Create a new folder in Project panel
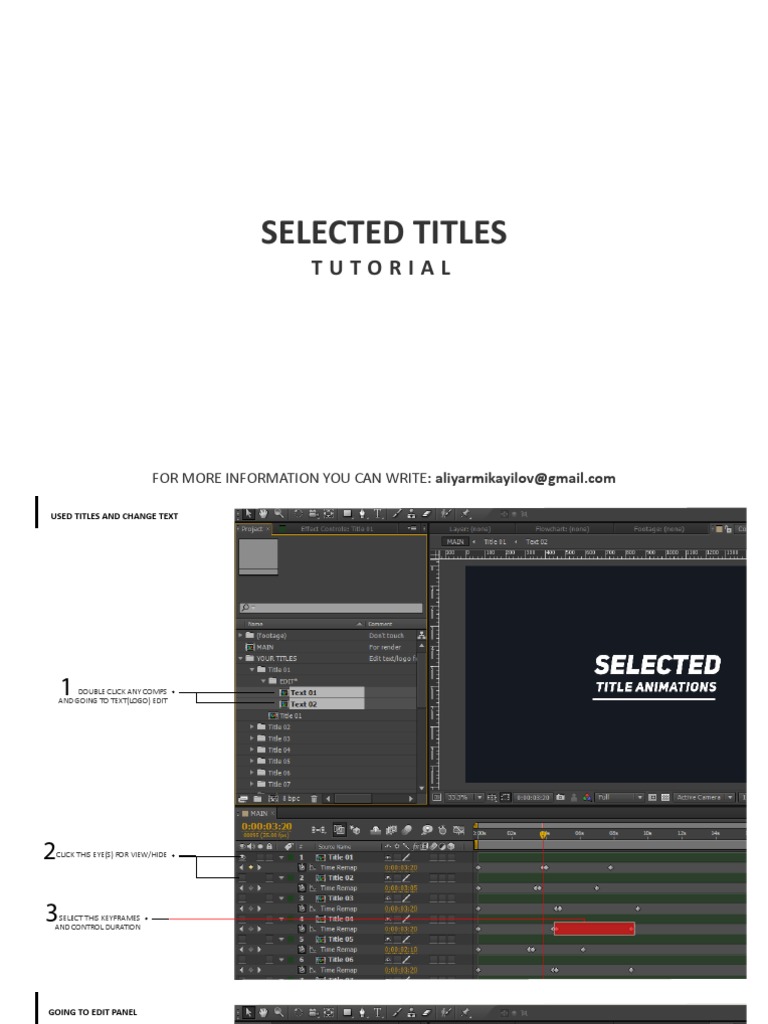The width and height of the screenshot is (768, 1024). point(258,798)
